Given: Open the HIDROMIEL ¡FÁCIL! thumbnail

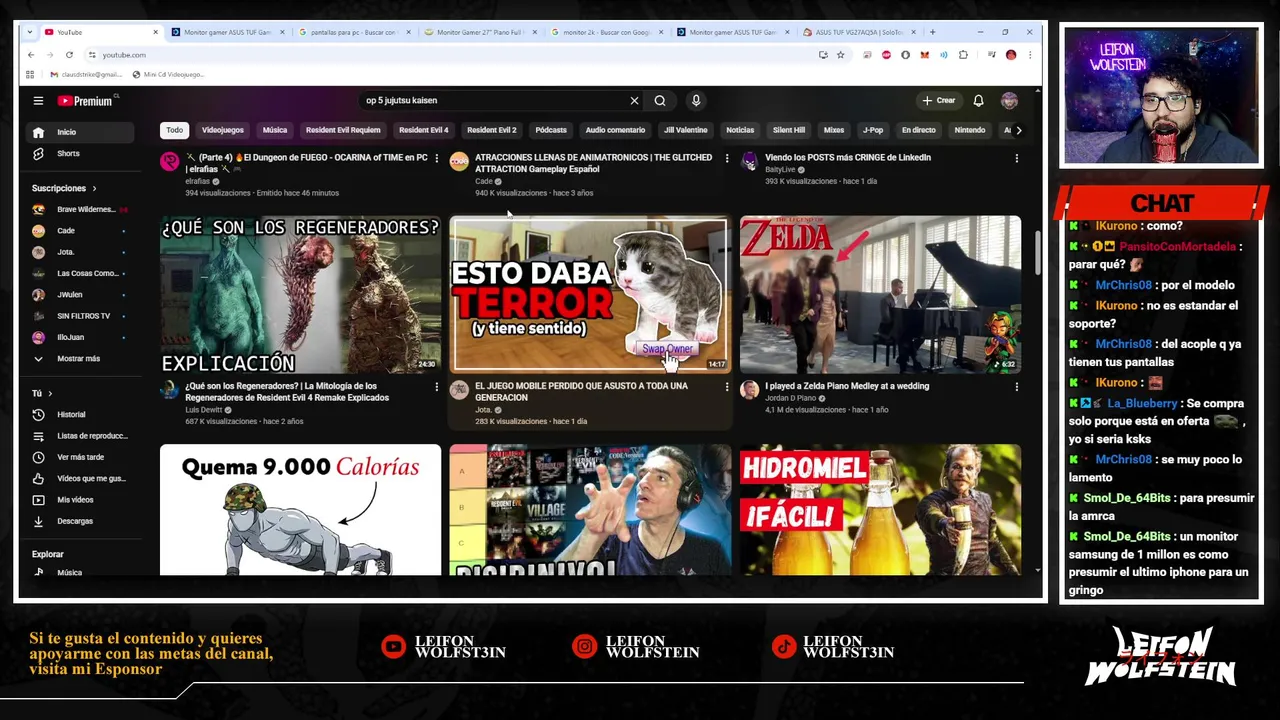Looking at the screenshot, I should point(880,510).
